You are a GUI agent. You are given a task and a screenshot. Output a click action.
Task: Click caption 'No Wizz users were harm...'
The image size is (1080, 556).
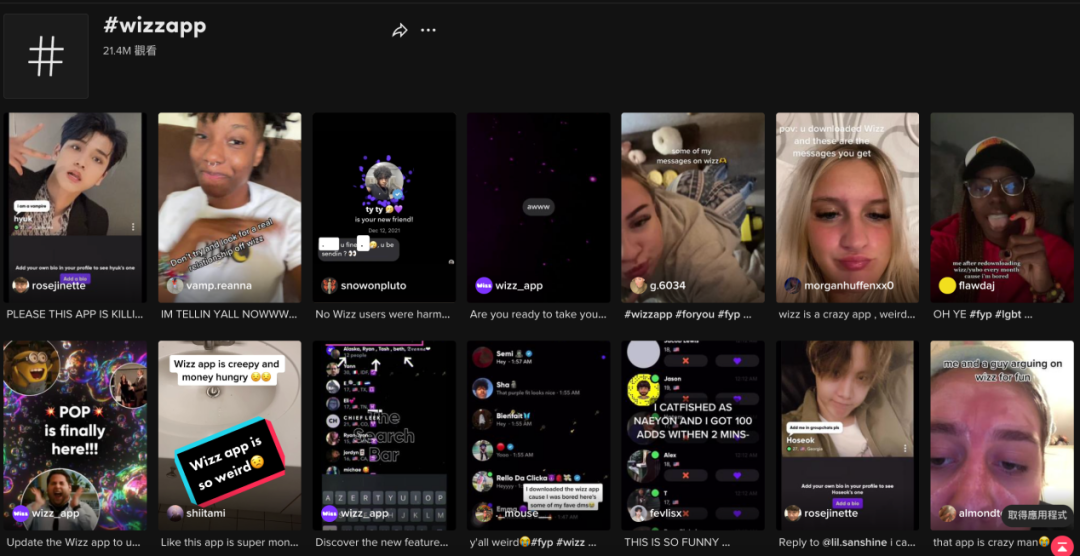(x=383, y=314)
